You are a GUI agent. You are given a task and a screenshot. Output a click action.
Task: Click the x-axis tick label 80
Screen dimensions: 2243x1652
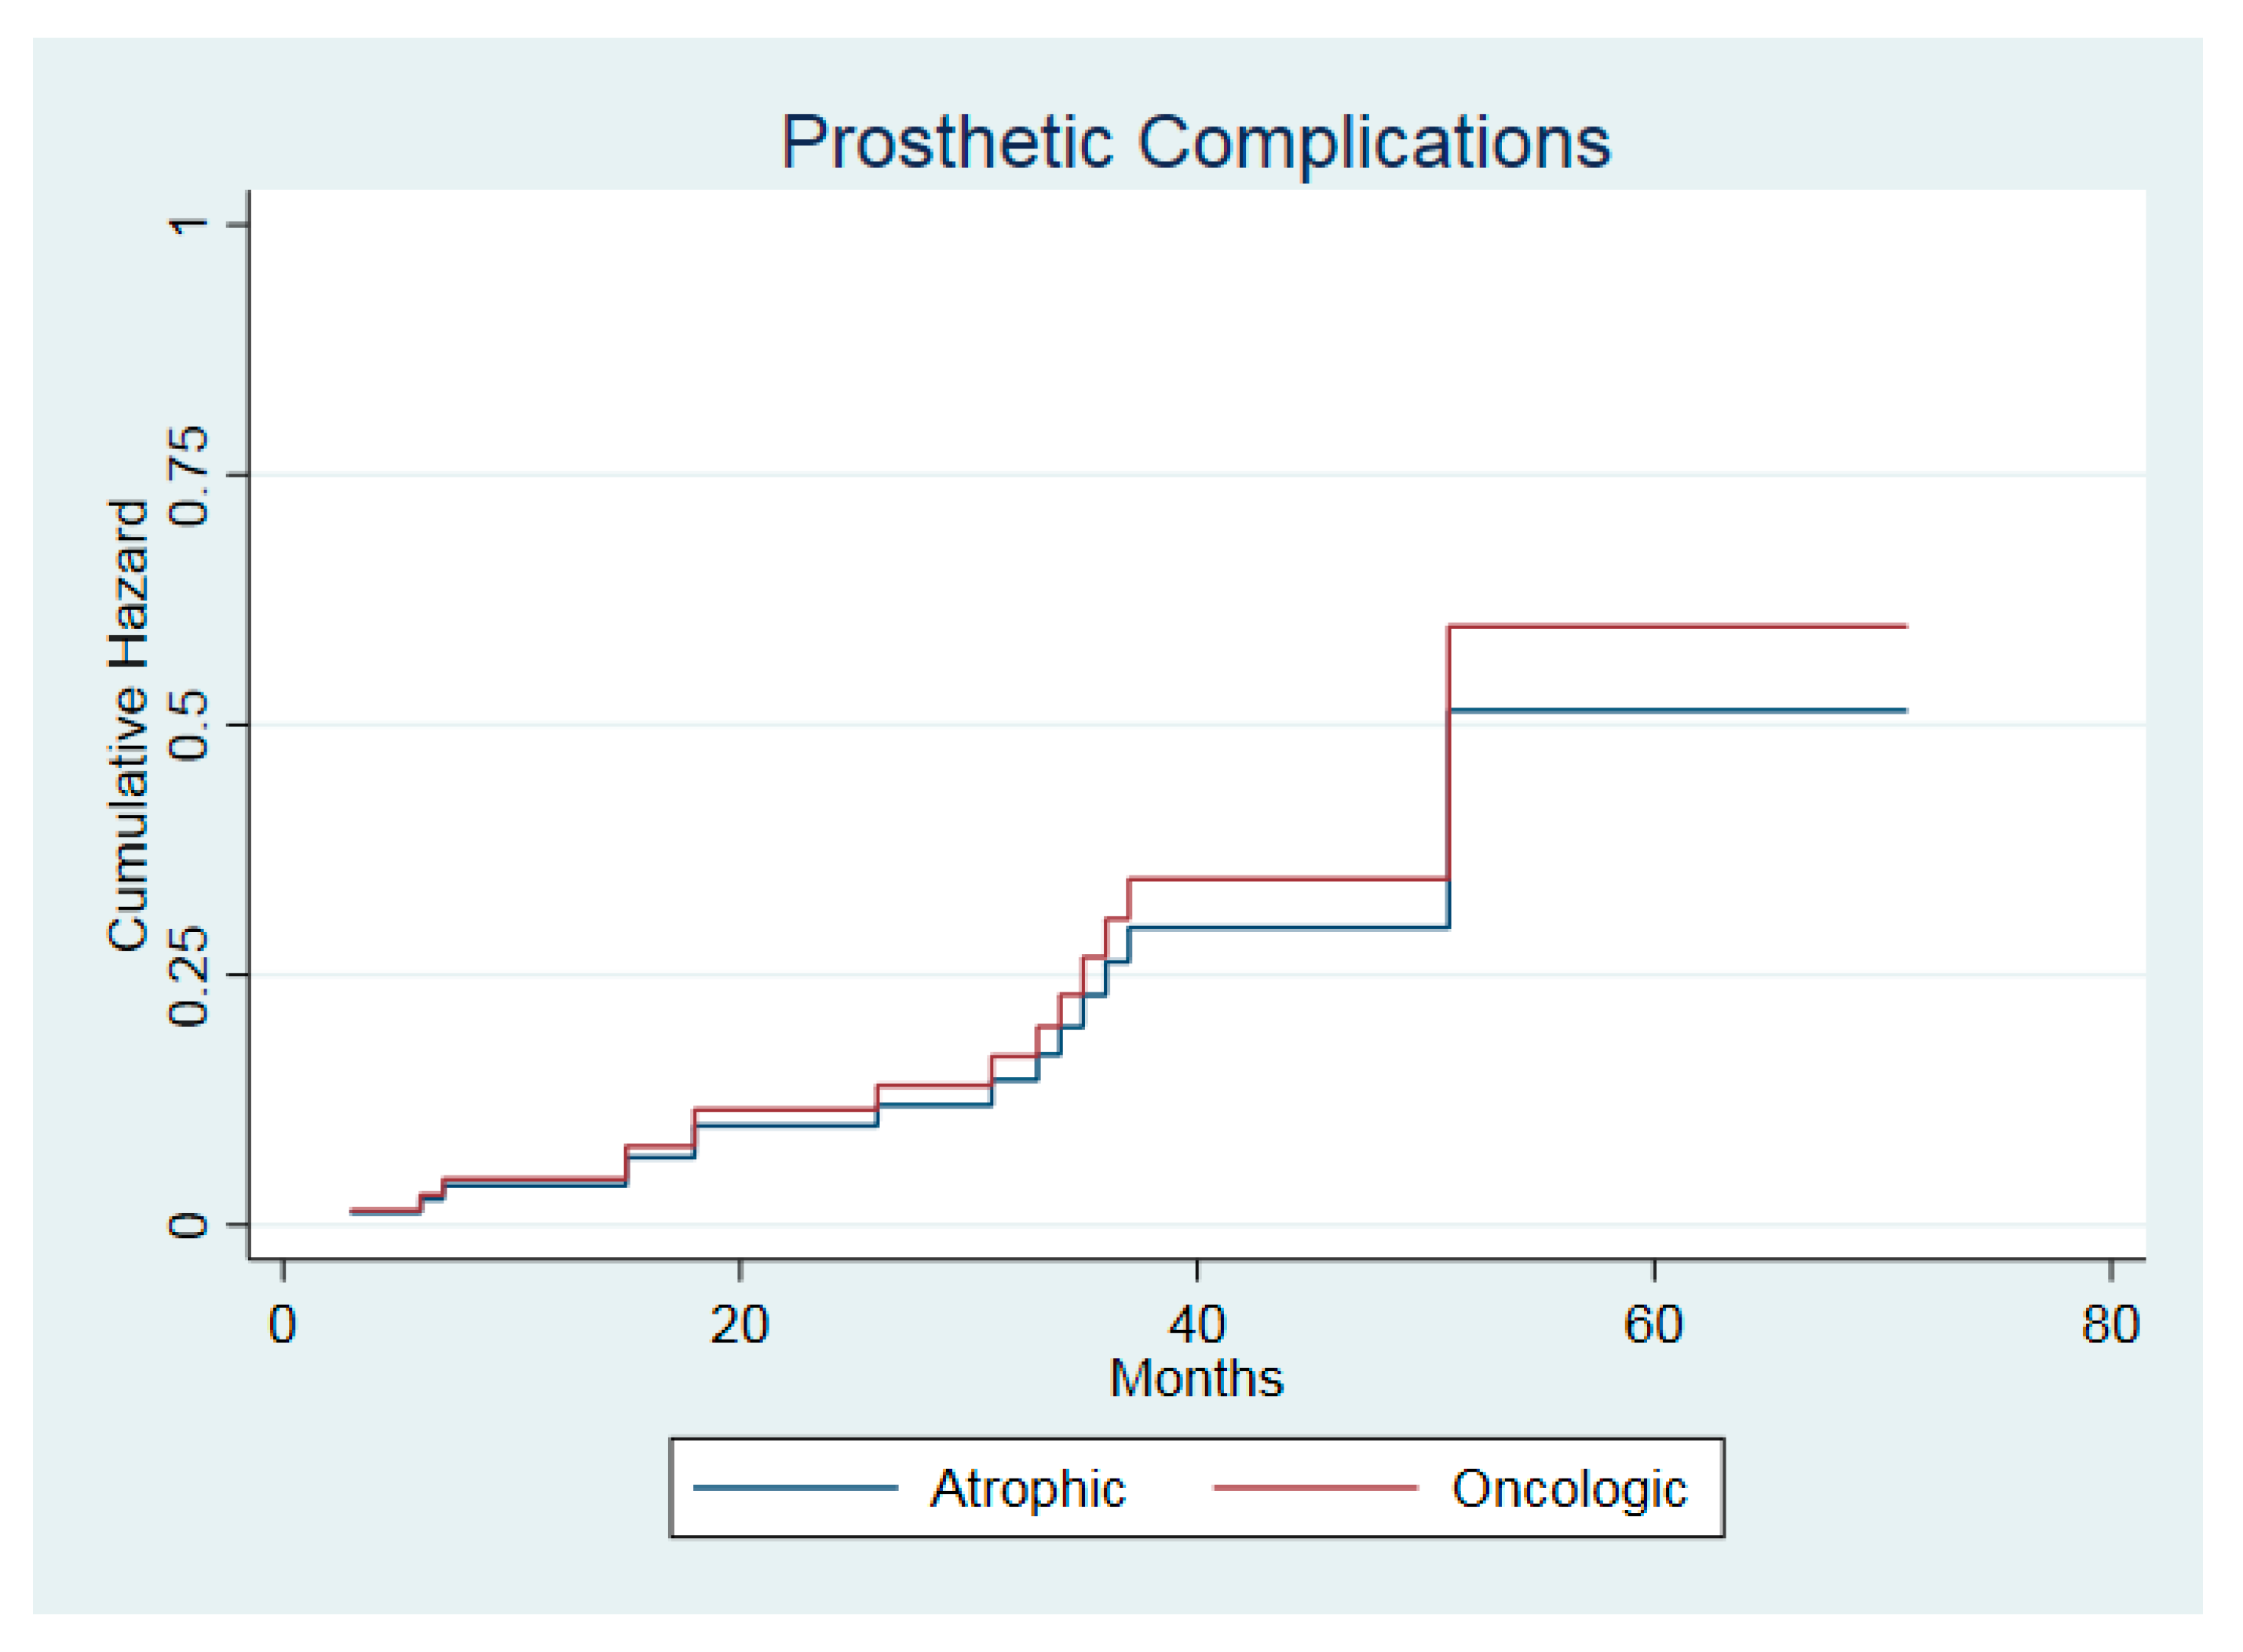click(2110, 1326)
